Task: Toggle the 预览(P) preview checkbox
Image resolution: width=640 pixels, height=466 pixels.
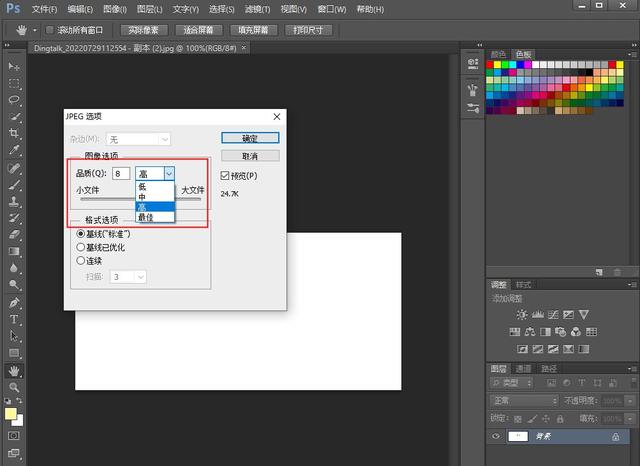Action: click(x=225, y=175)
